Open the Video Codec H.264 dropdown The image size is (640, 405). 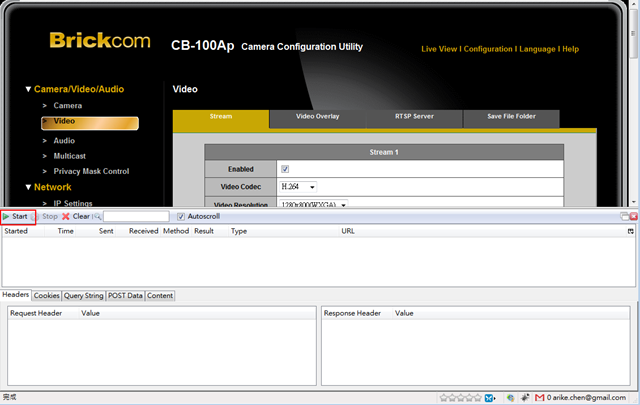click(x=298, y=187)
